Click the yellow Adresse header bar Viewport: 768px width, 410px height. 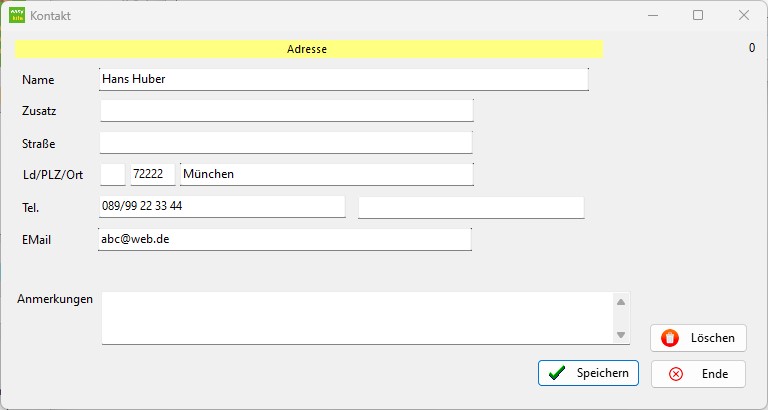(309, 49)
